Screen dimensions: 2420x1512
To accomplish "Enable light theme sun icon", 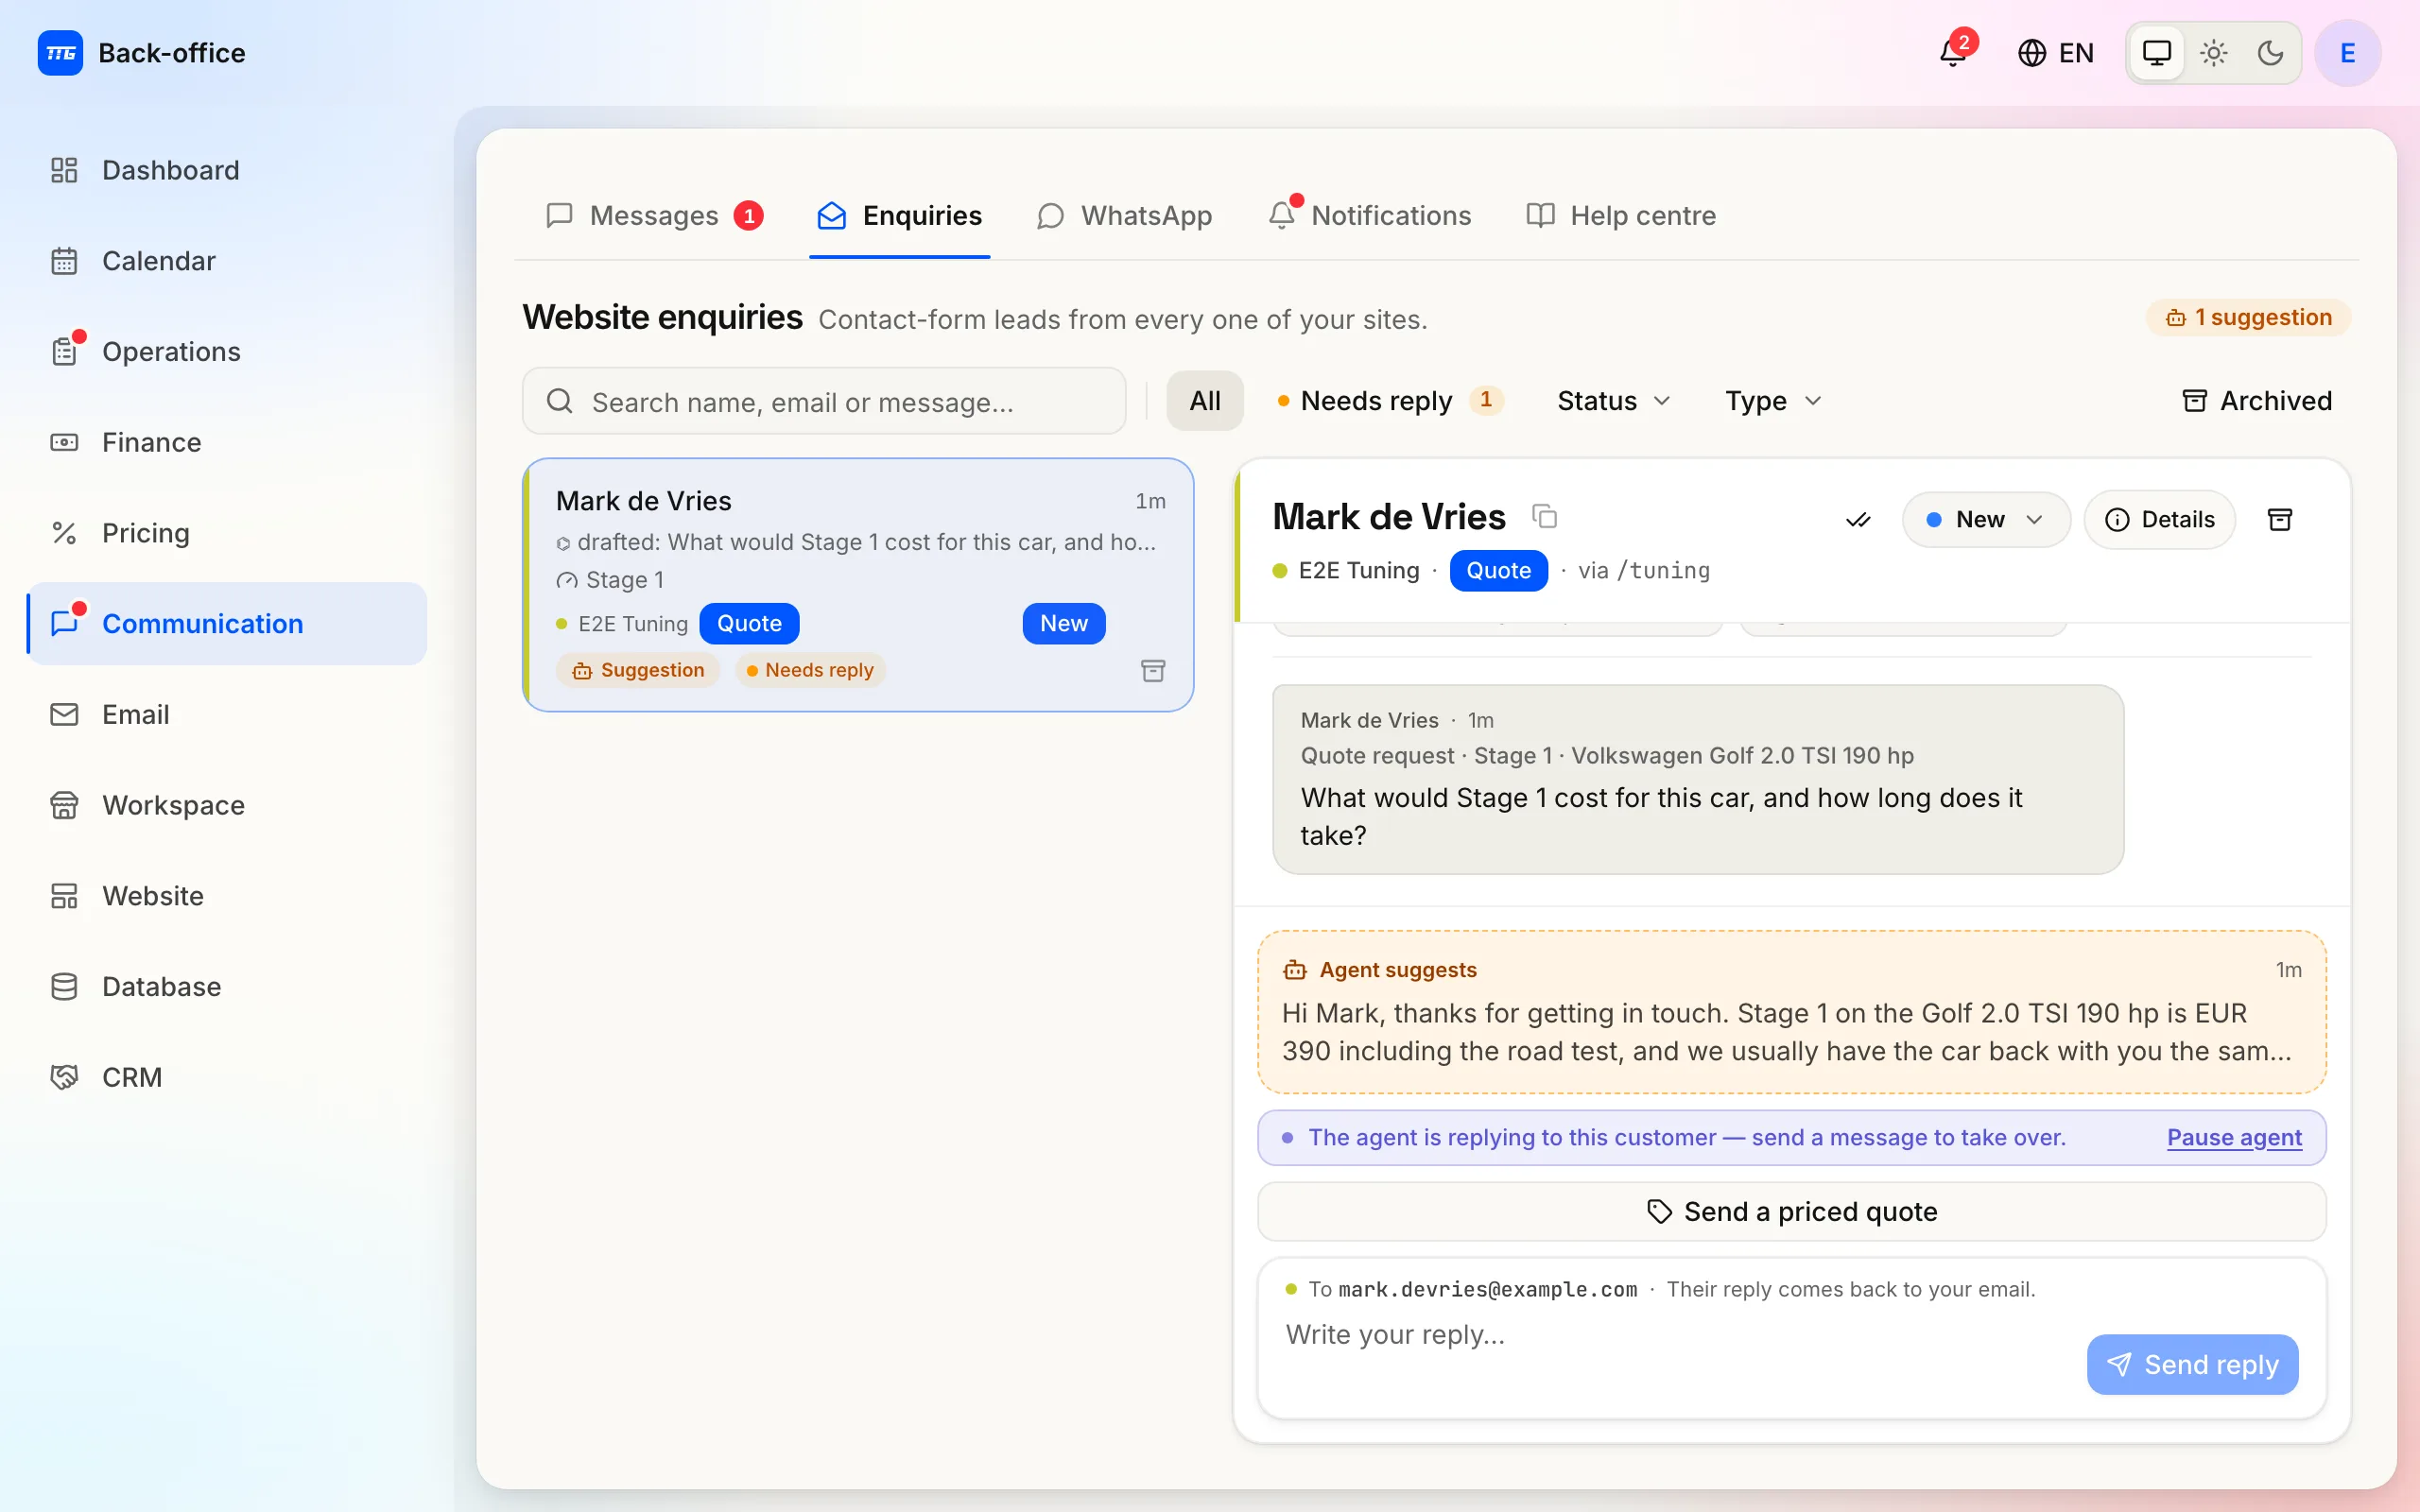I will (2214, 53).
